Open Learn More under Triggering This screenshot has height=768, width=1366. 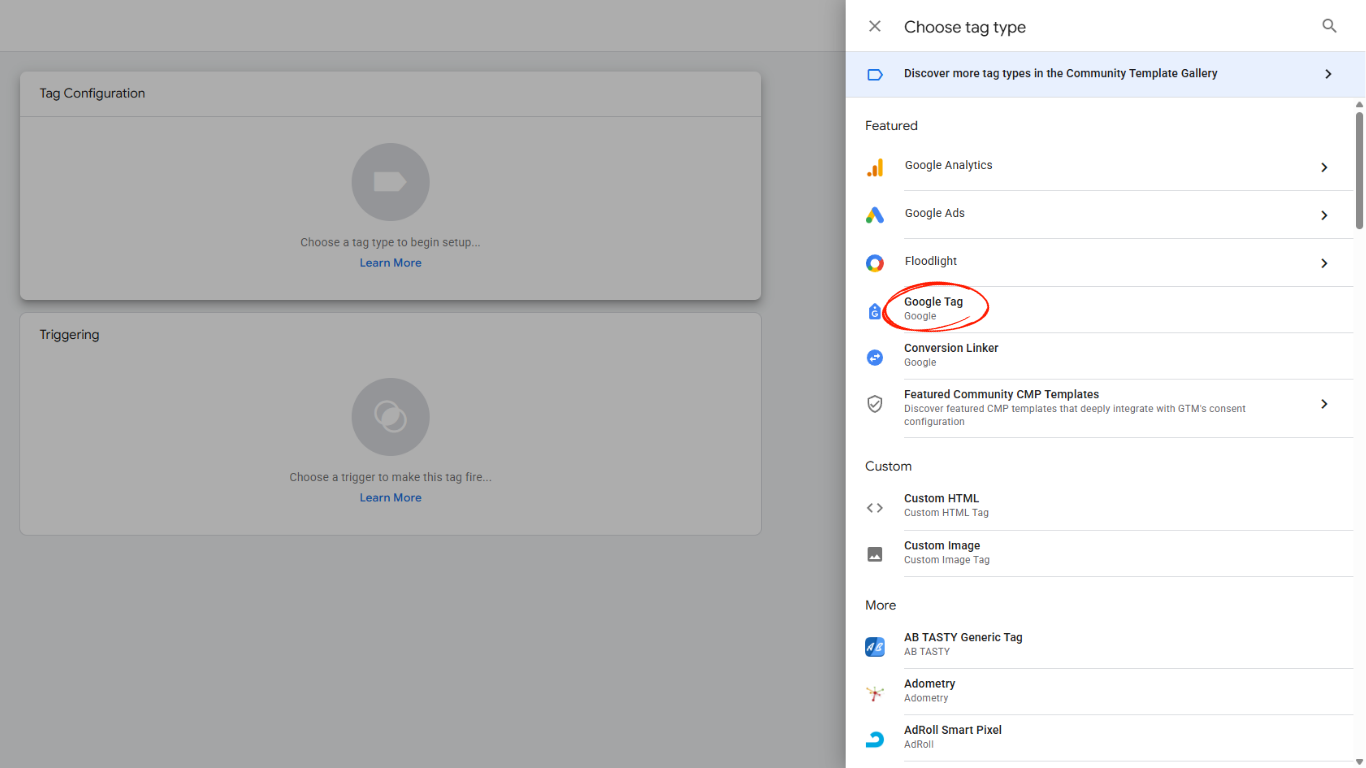pyautogui.click(x=390, y=497)
